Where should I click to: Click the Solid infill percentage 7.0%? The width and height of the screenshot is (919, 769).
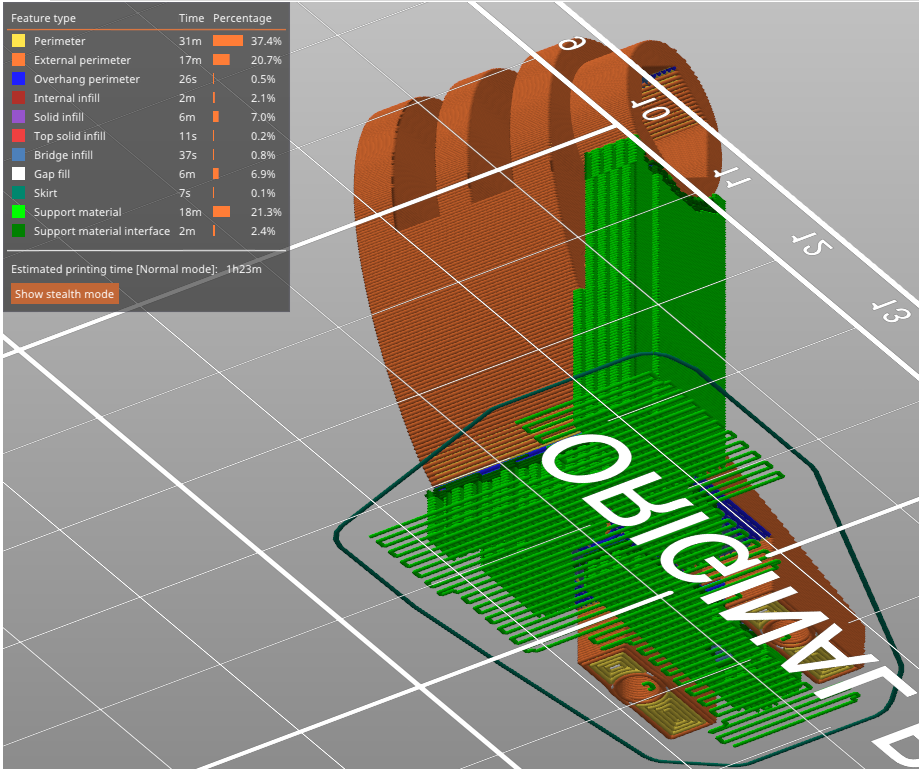tap(263, 117)
